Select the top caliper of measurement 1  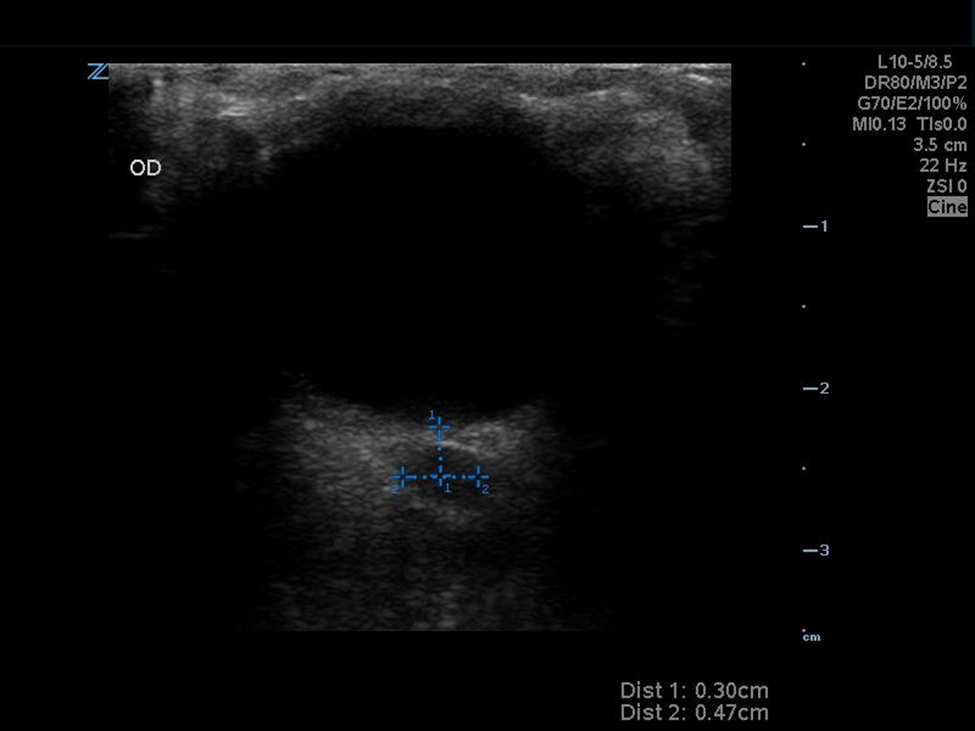tap(440, 426)
